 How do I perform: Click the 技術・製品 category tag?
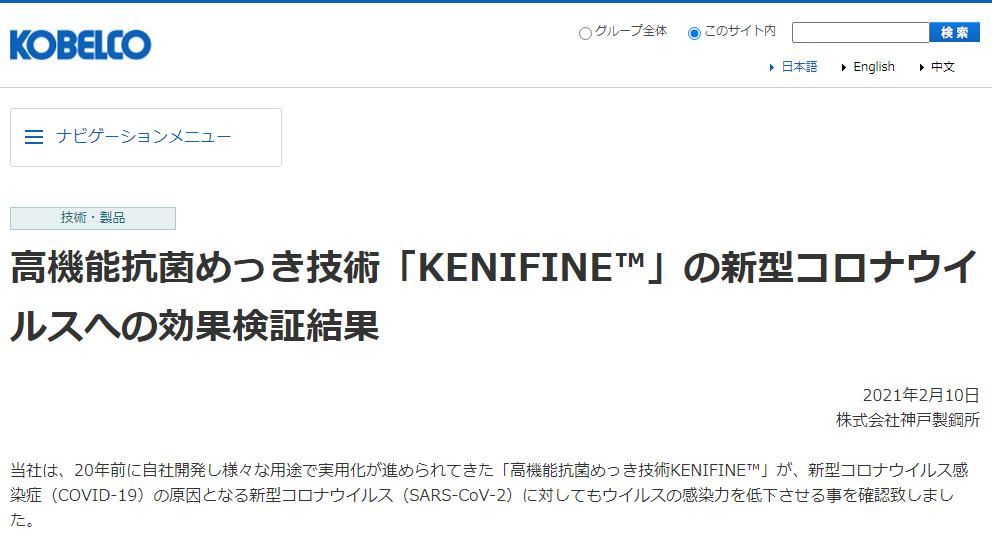tap(93, 218)
